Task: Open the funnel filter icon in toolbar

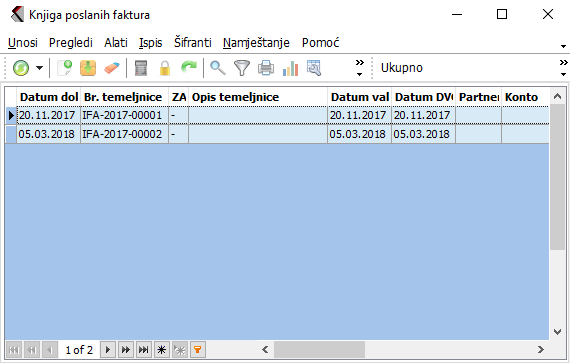Action: [x=242, y=68]
